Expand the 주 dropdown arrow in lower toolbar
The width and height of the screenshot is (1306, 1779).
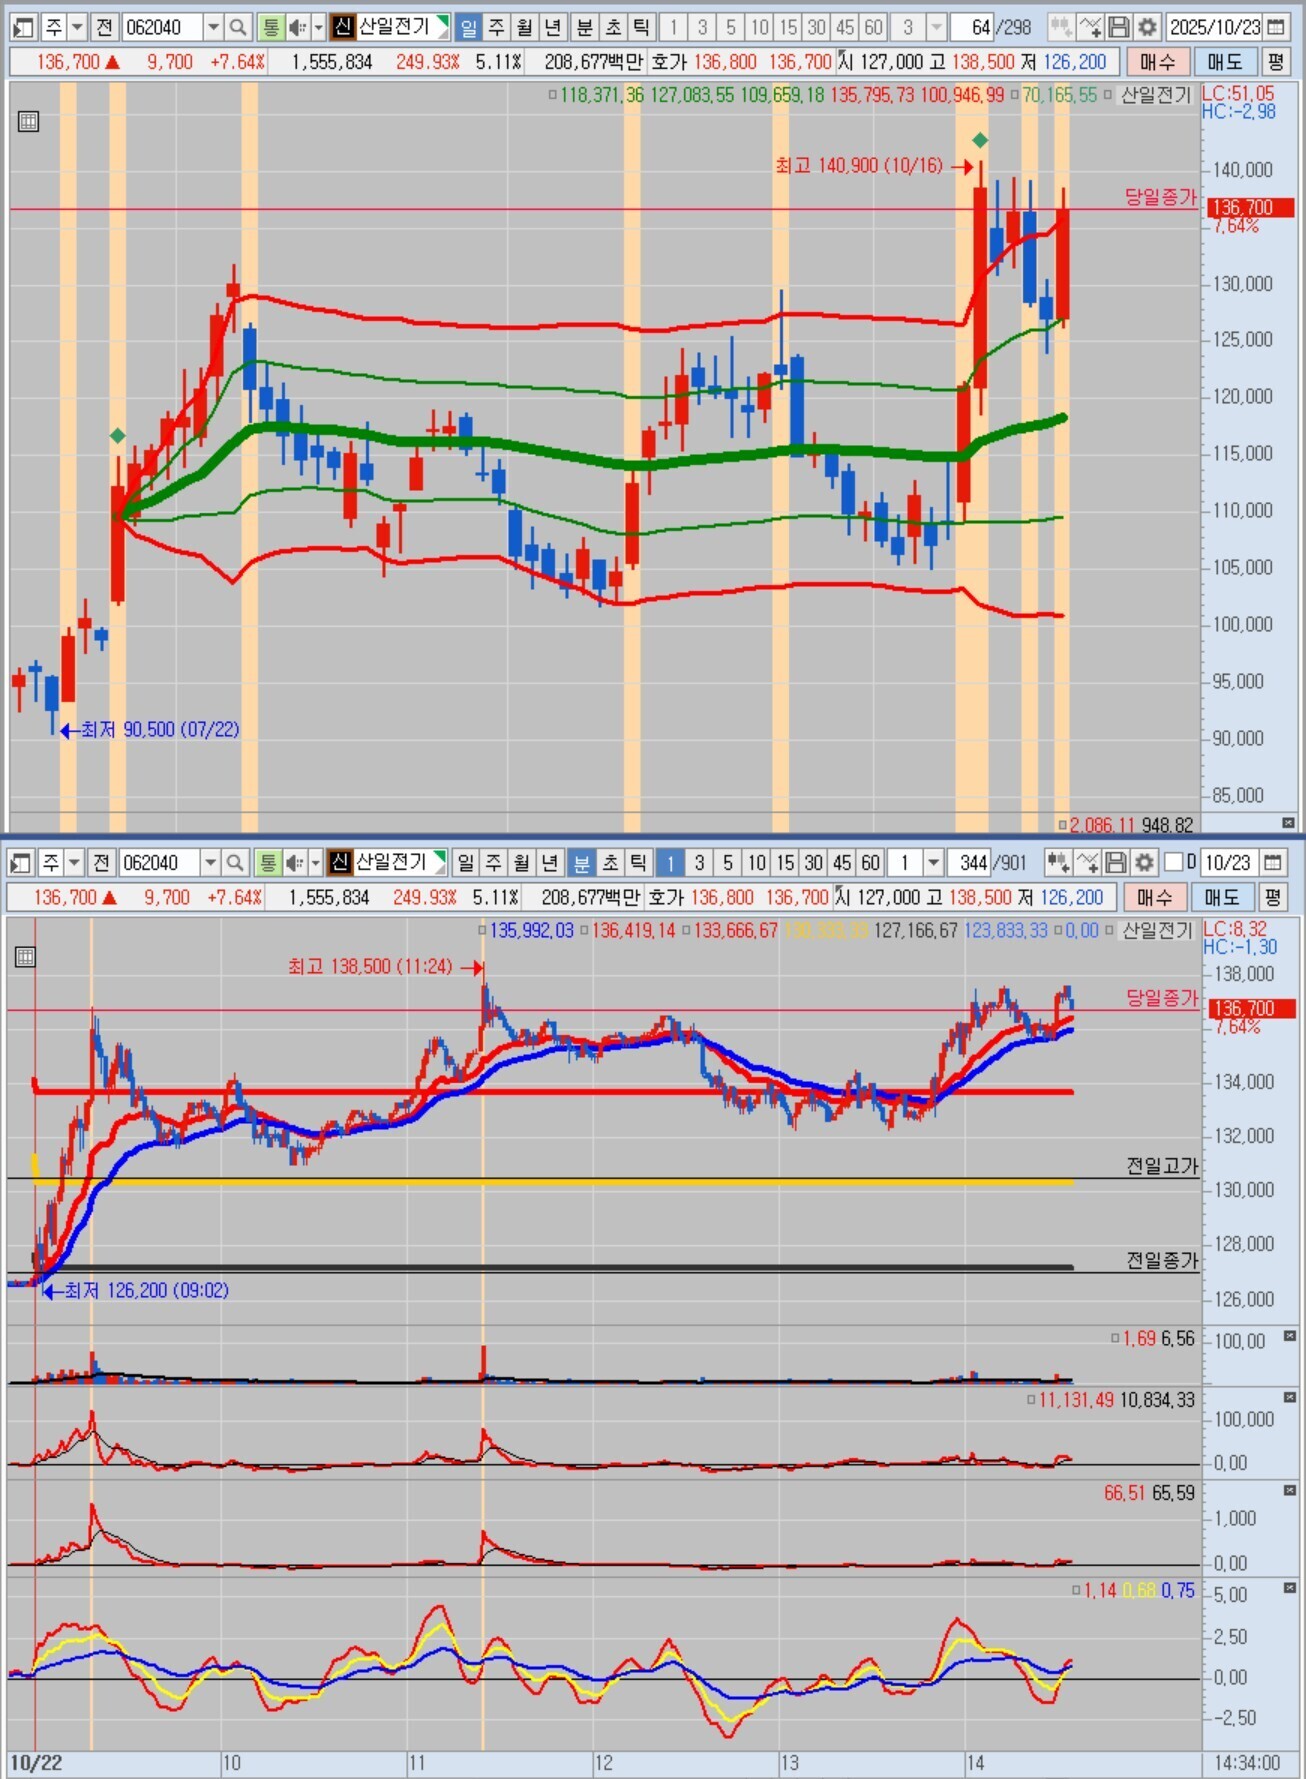tap(73, 862)
